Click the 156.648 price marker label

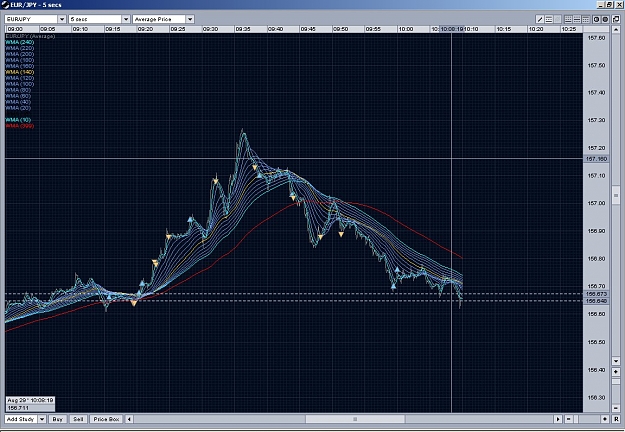pos(596,301)
